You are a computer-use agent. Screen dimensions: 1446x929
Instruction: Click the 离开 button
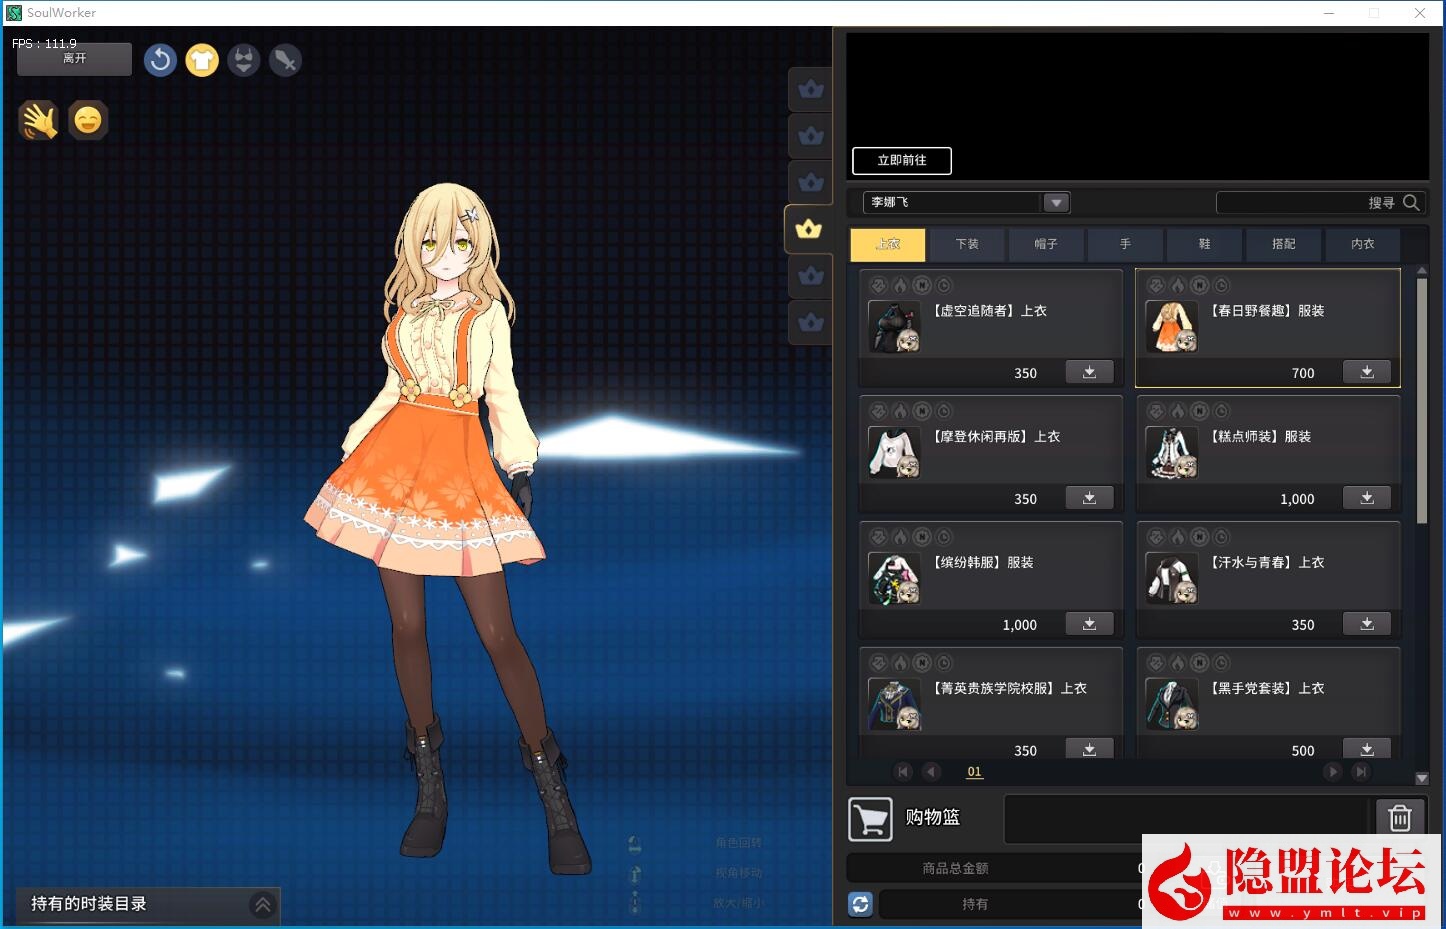point(75,59)
